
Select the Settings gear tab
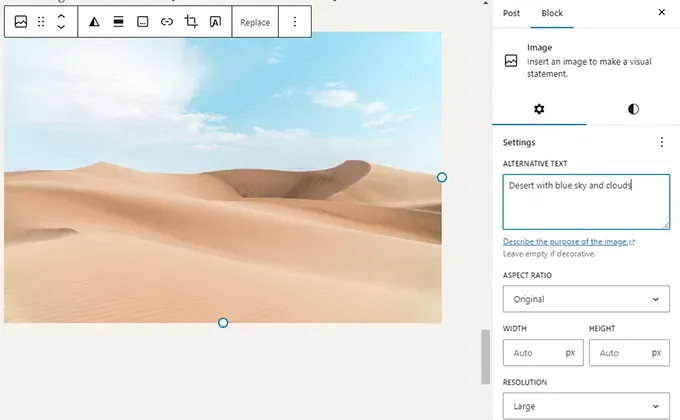click(539, 109)
